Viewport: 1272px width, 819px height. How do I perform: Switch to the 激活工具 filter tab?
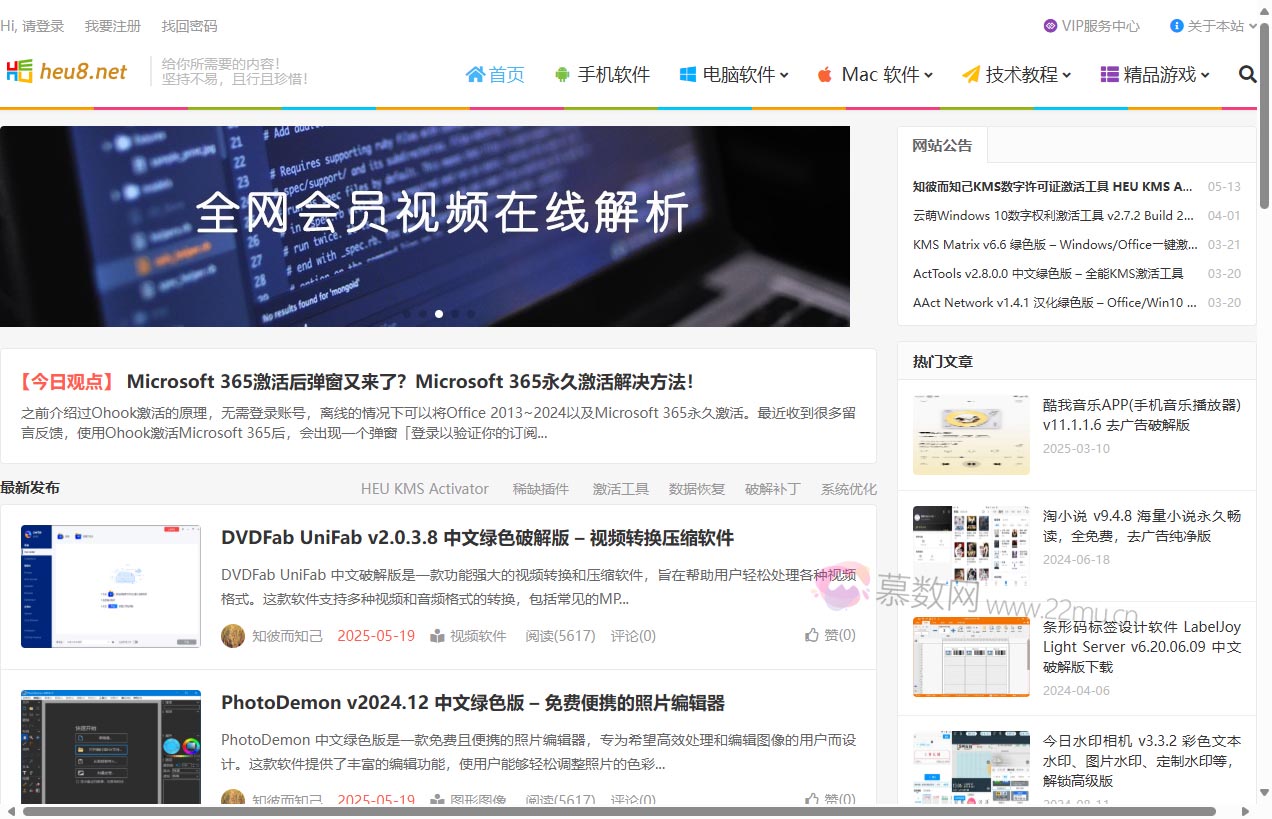click(620, 489)
